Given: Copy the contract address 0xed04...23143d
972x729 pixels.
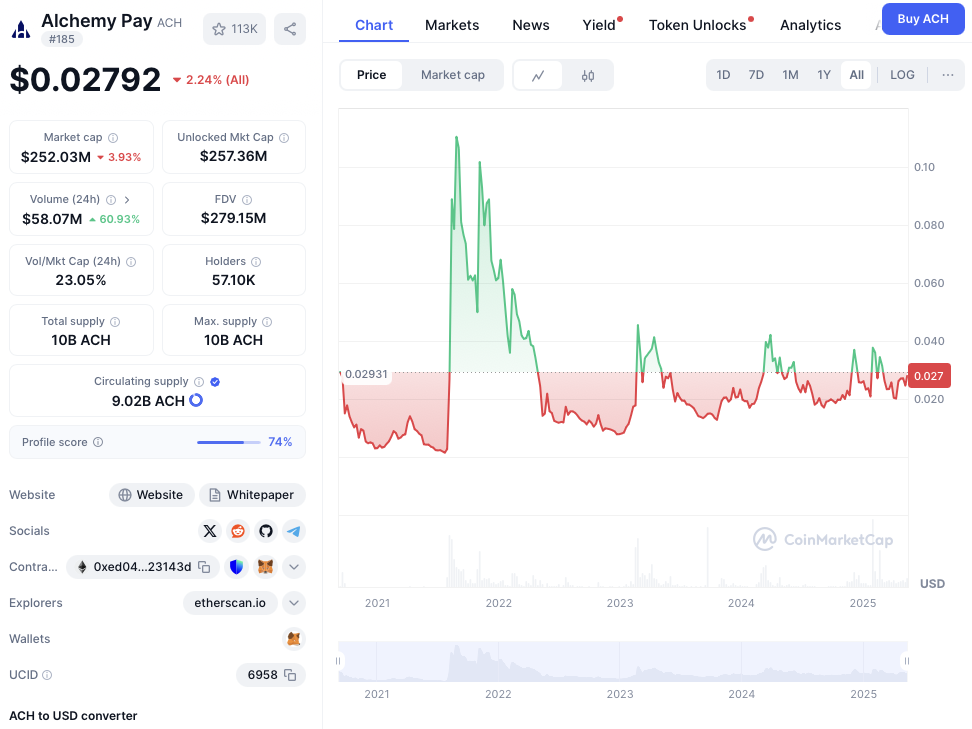Looking at the screenshot, I should click(x=204, y=567).
